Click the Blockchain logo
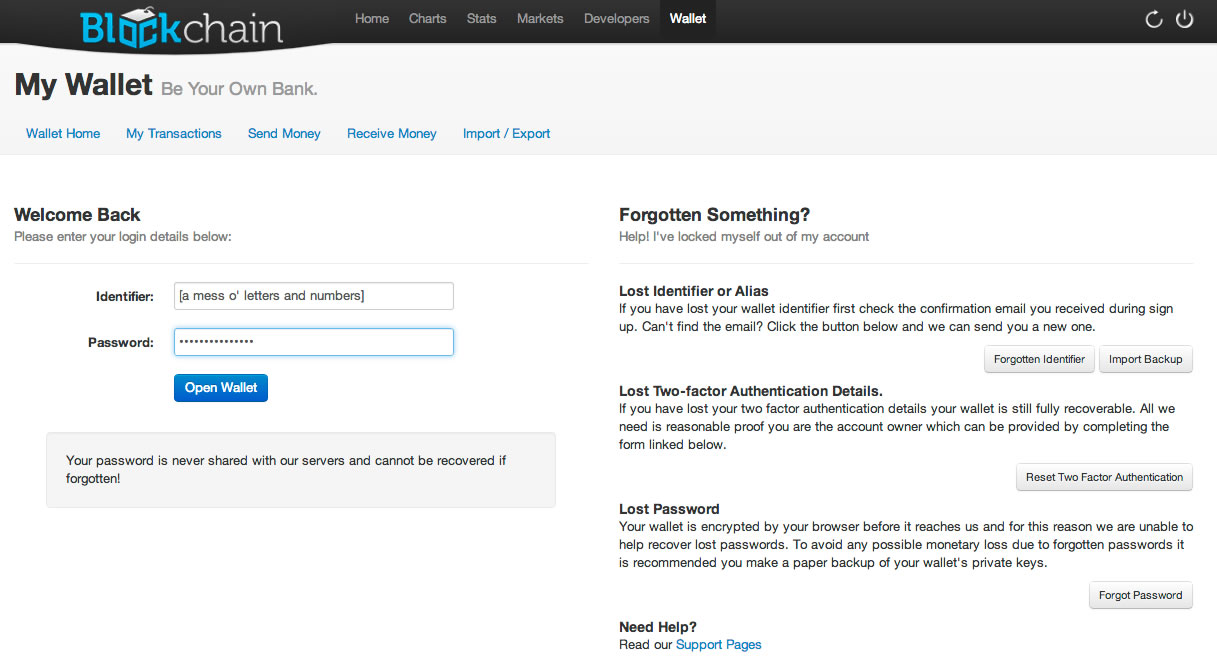1217x668 pixels. (x=181, y=27)
